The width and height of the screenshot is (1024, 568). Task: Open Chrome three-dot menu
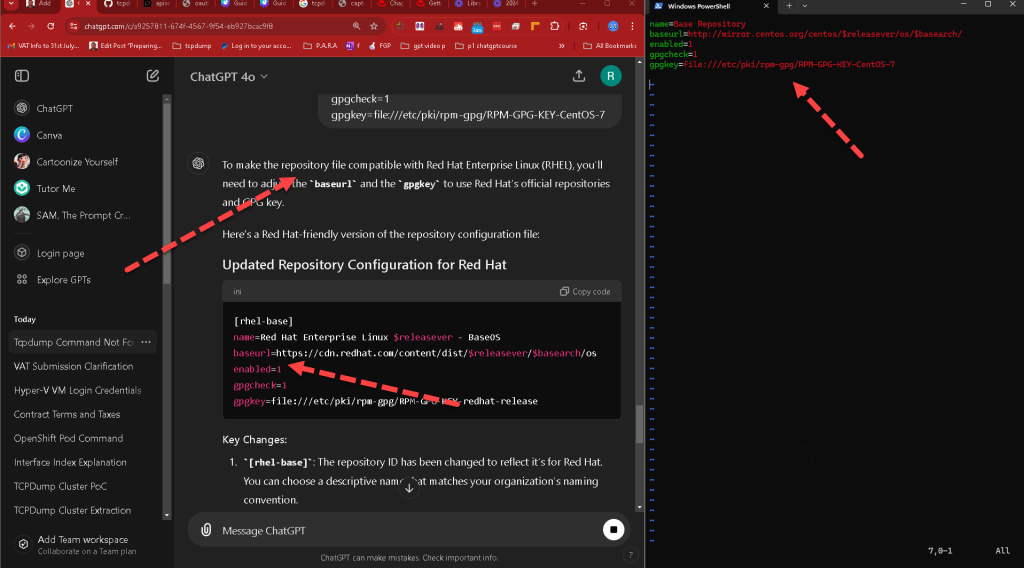632,26
